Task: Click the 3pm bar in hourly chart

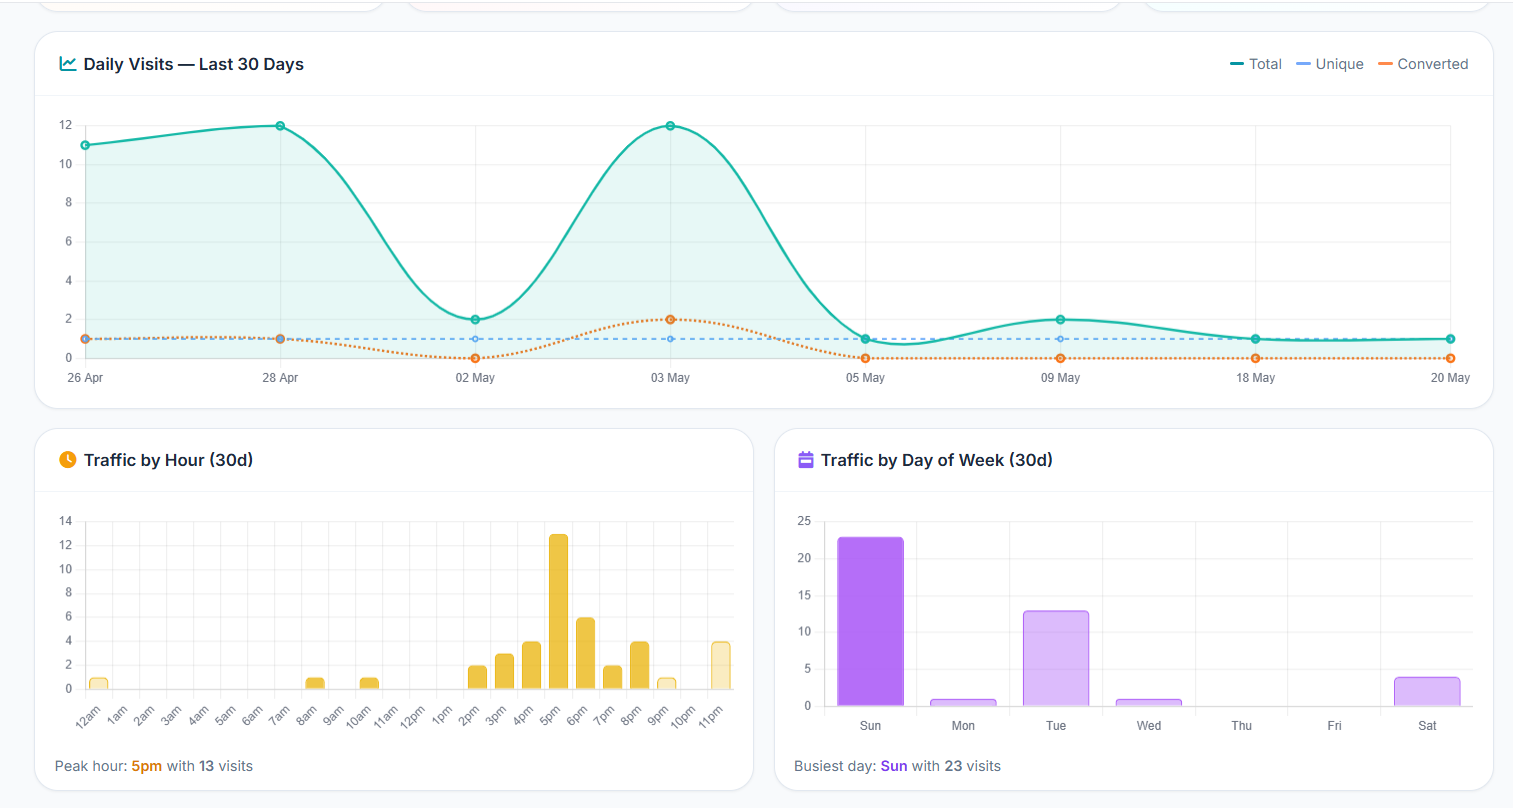Action: pos(504,672)
